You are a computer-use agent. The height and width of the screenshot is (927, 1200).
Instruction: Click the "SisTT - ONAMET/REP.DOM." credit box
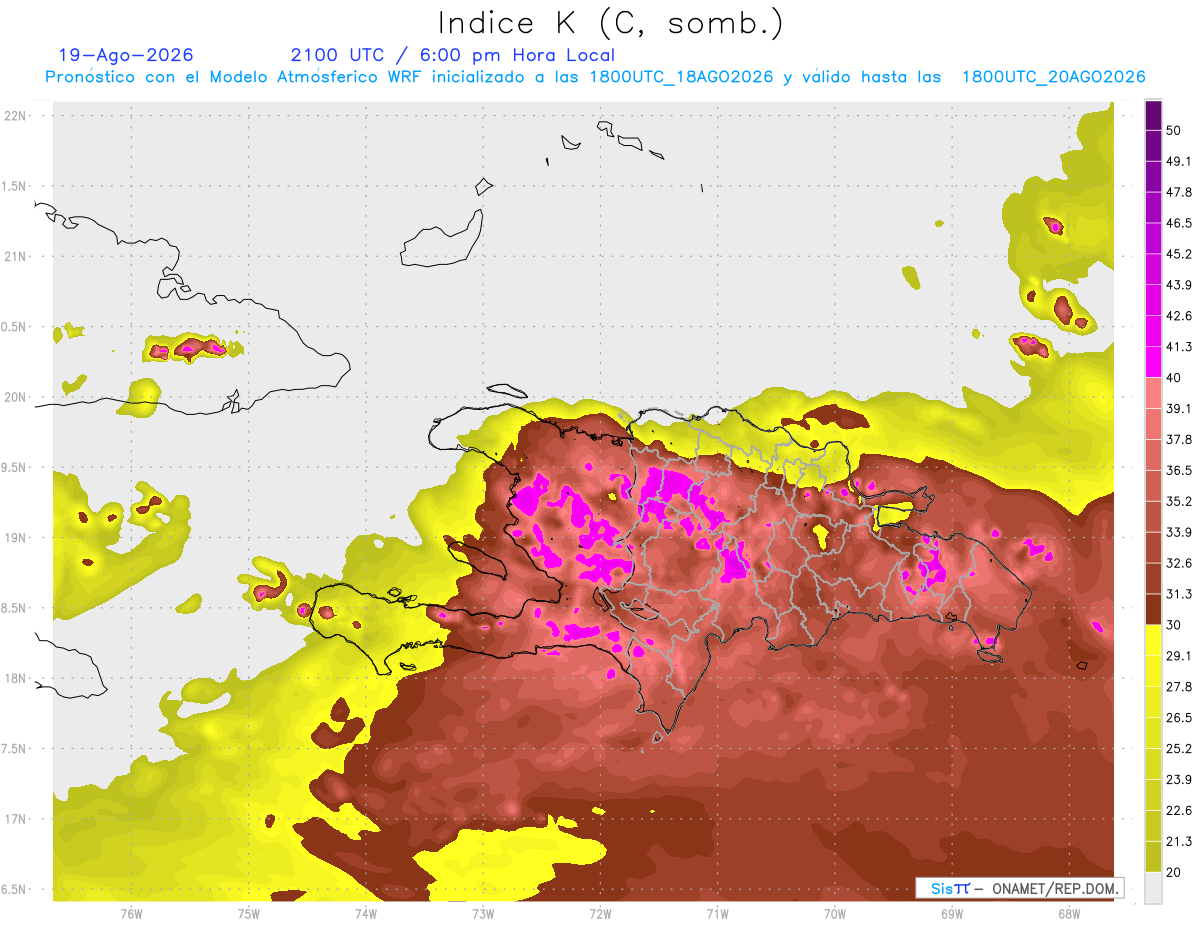pos(1019,888)
